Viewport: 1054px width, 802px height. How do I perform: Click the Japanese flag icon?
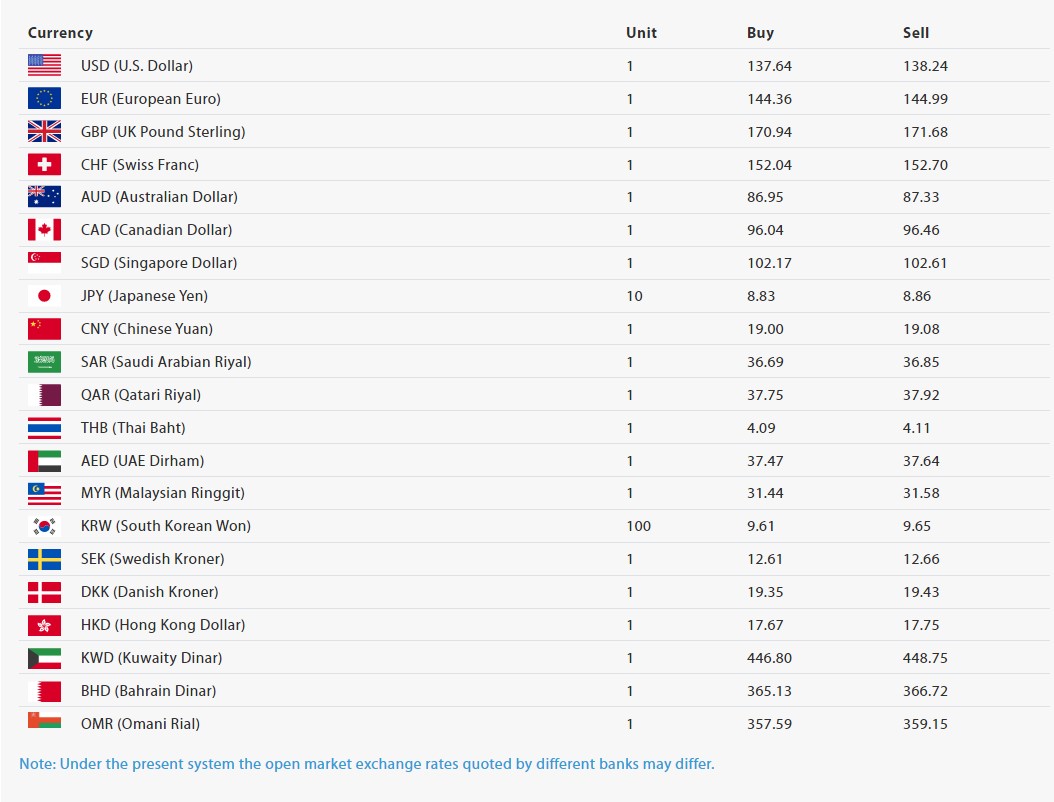pos(44,296)
